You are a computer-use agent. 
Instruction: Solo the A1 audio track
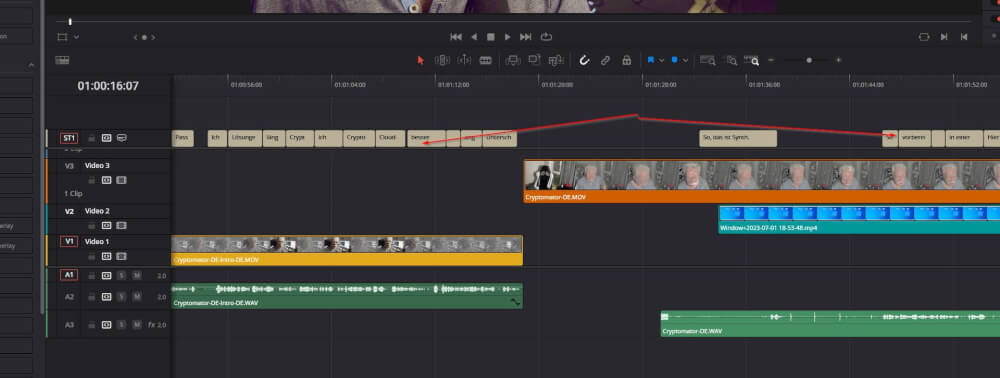coord(121,275)
